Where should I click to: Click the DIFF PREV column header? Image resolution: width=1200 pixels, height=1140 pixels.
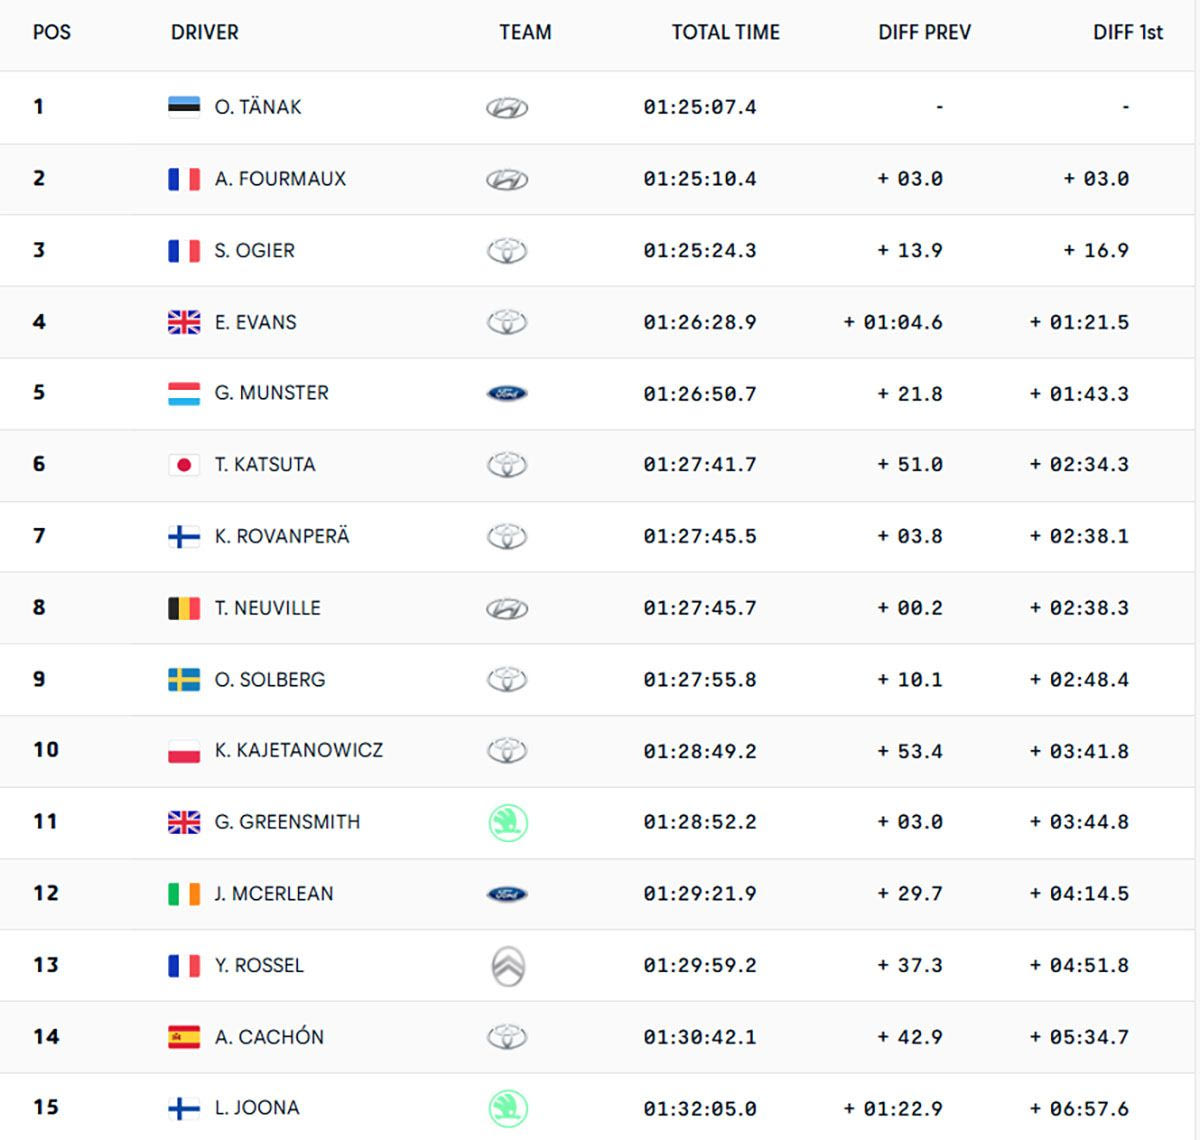coord(924,32)
